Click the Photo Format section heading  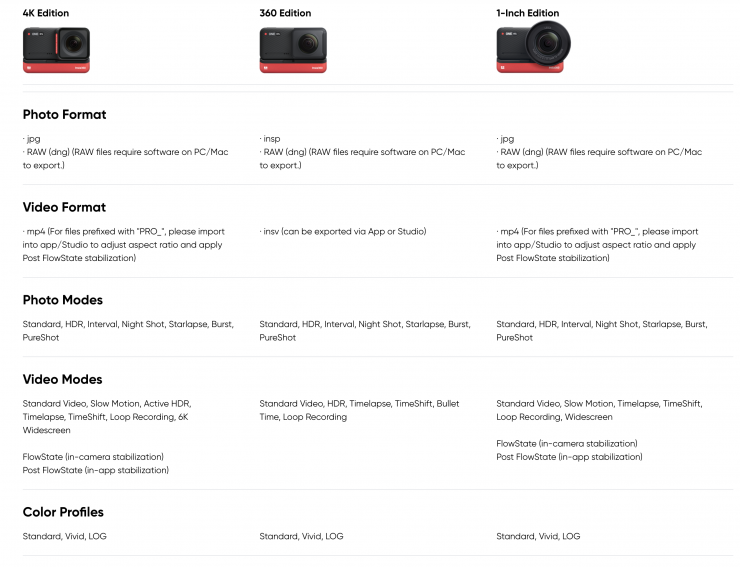(64, 115)
